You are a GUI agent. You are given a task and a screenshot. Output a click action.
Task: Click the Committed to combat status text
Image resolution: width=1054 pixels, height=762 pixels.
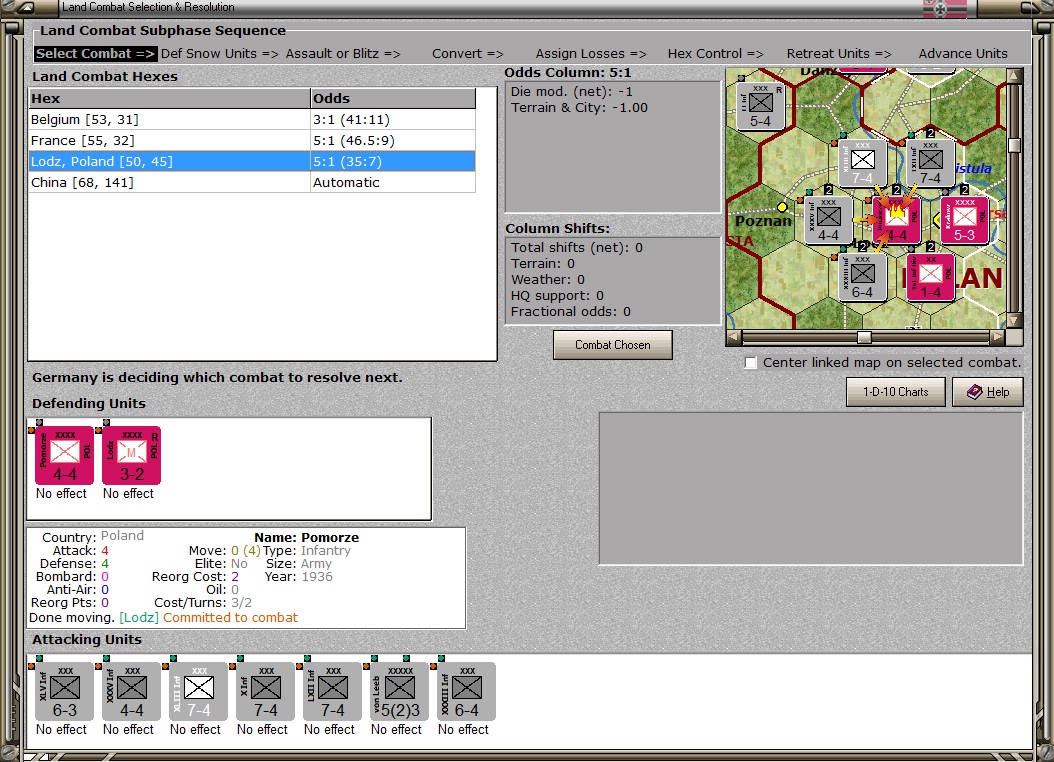230,618
